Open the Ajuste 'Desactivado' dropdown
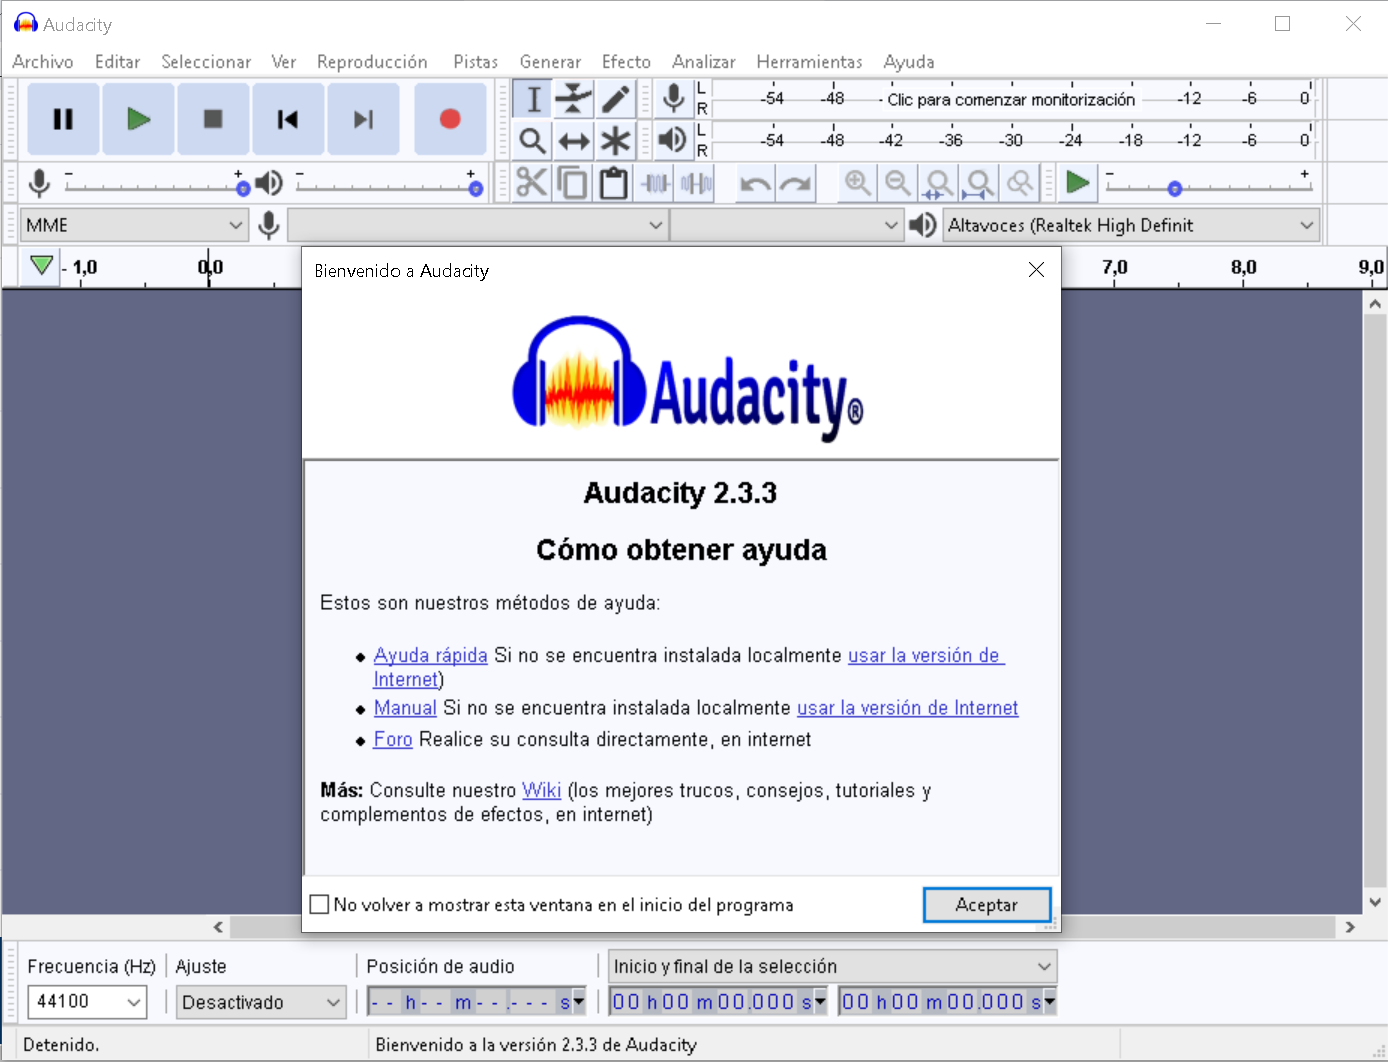Viewport: 1388px width, 1062px height. click(x=261, y=1002)
